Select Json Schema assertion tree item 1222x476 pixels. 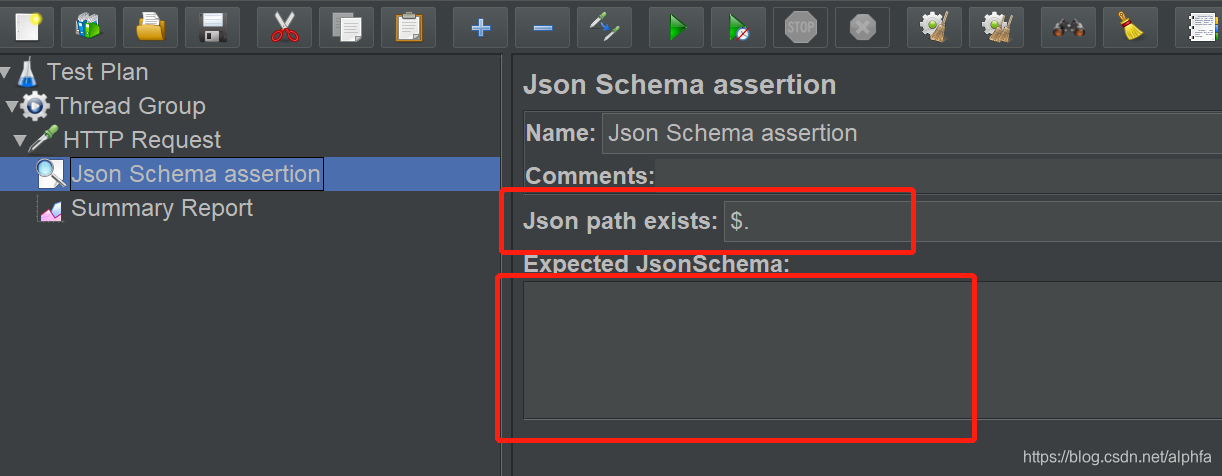point(196,174)
